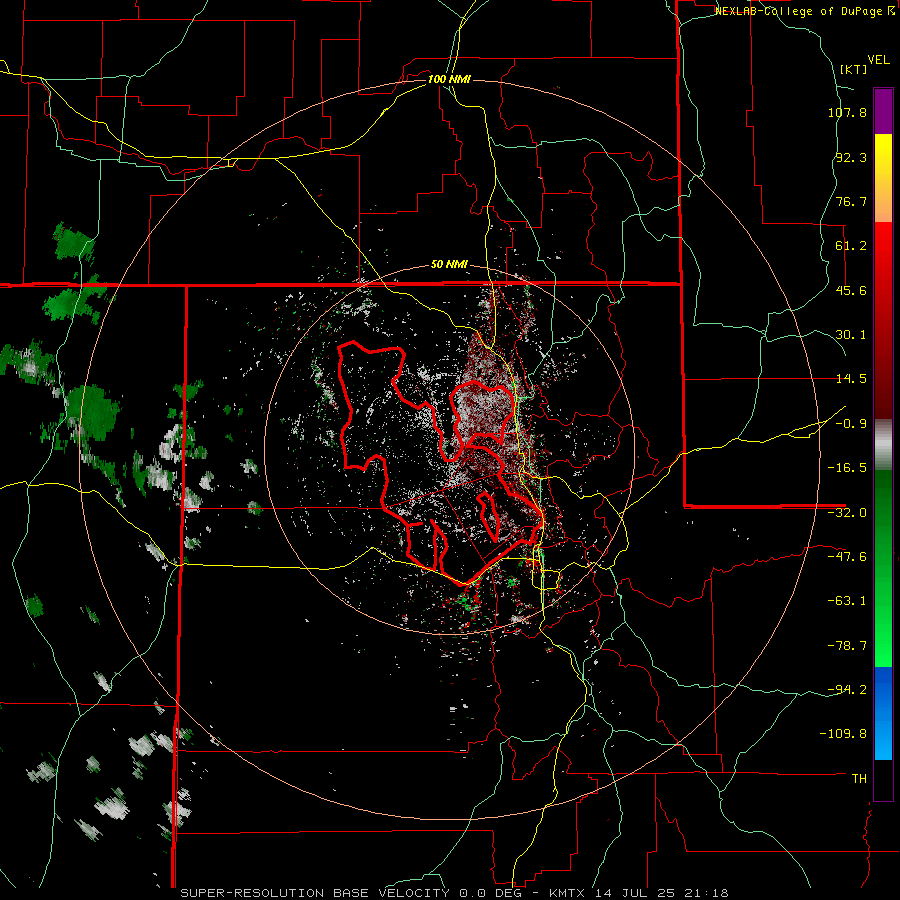
Task: Click the -32.0 velocity scale value
Action: click(847, 513)
